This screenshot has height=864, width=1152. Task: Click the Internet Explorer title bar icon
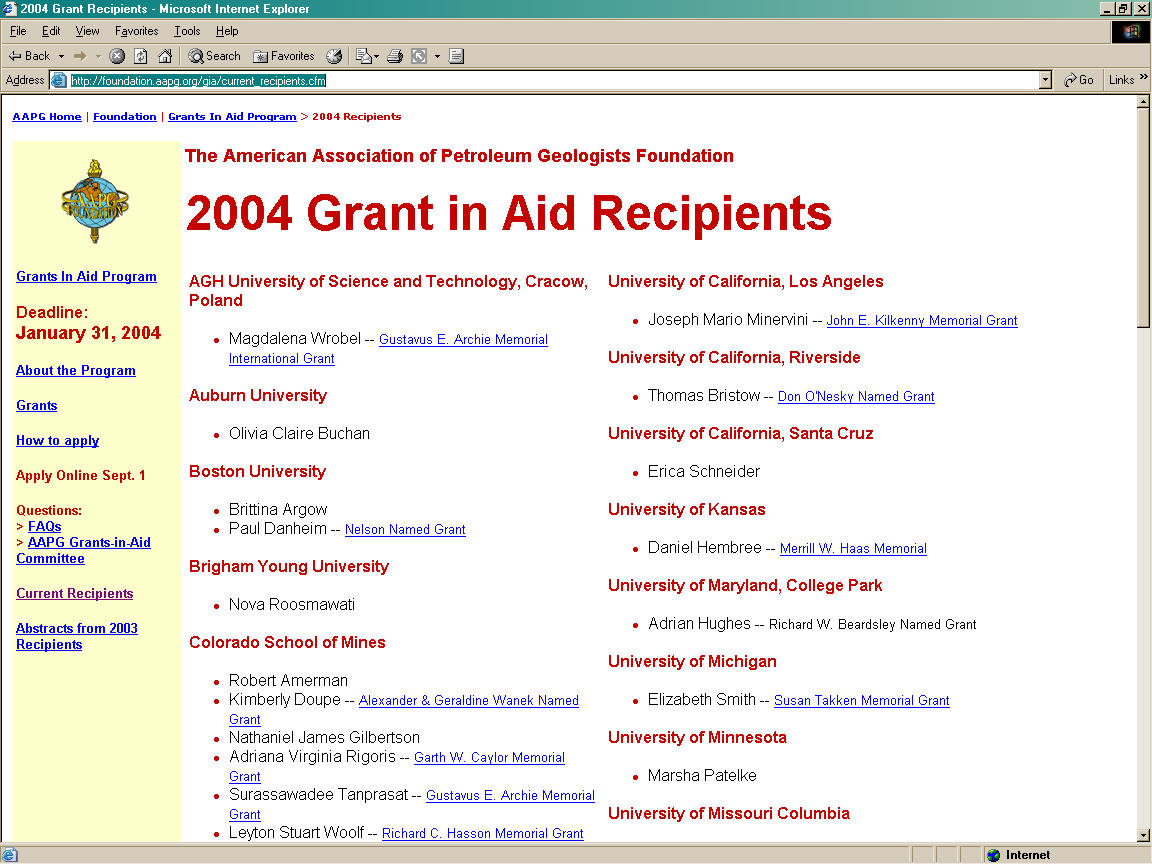tap(9, 9)
